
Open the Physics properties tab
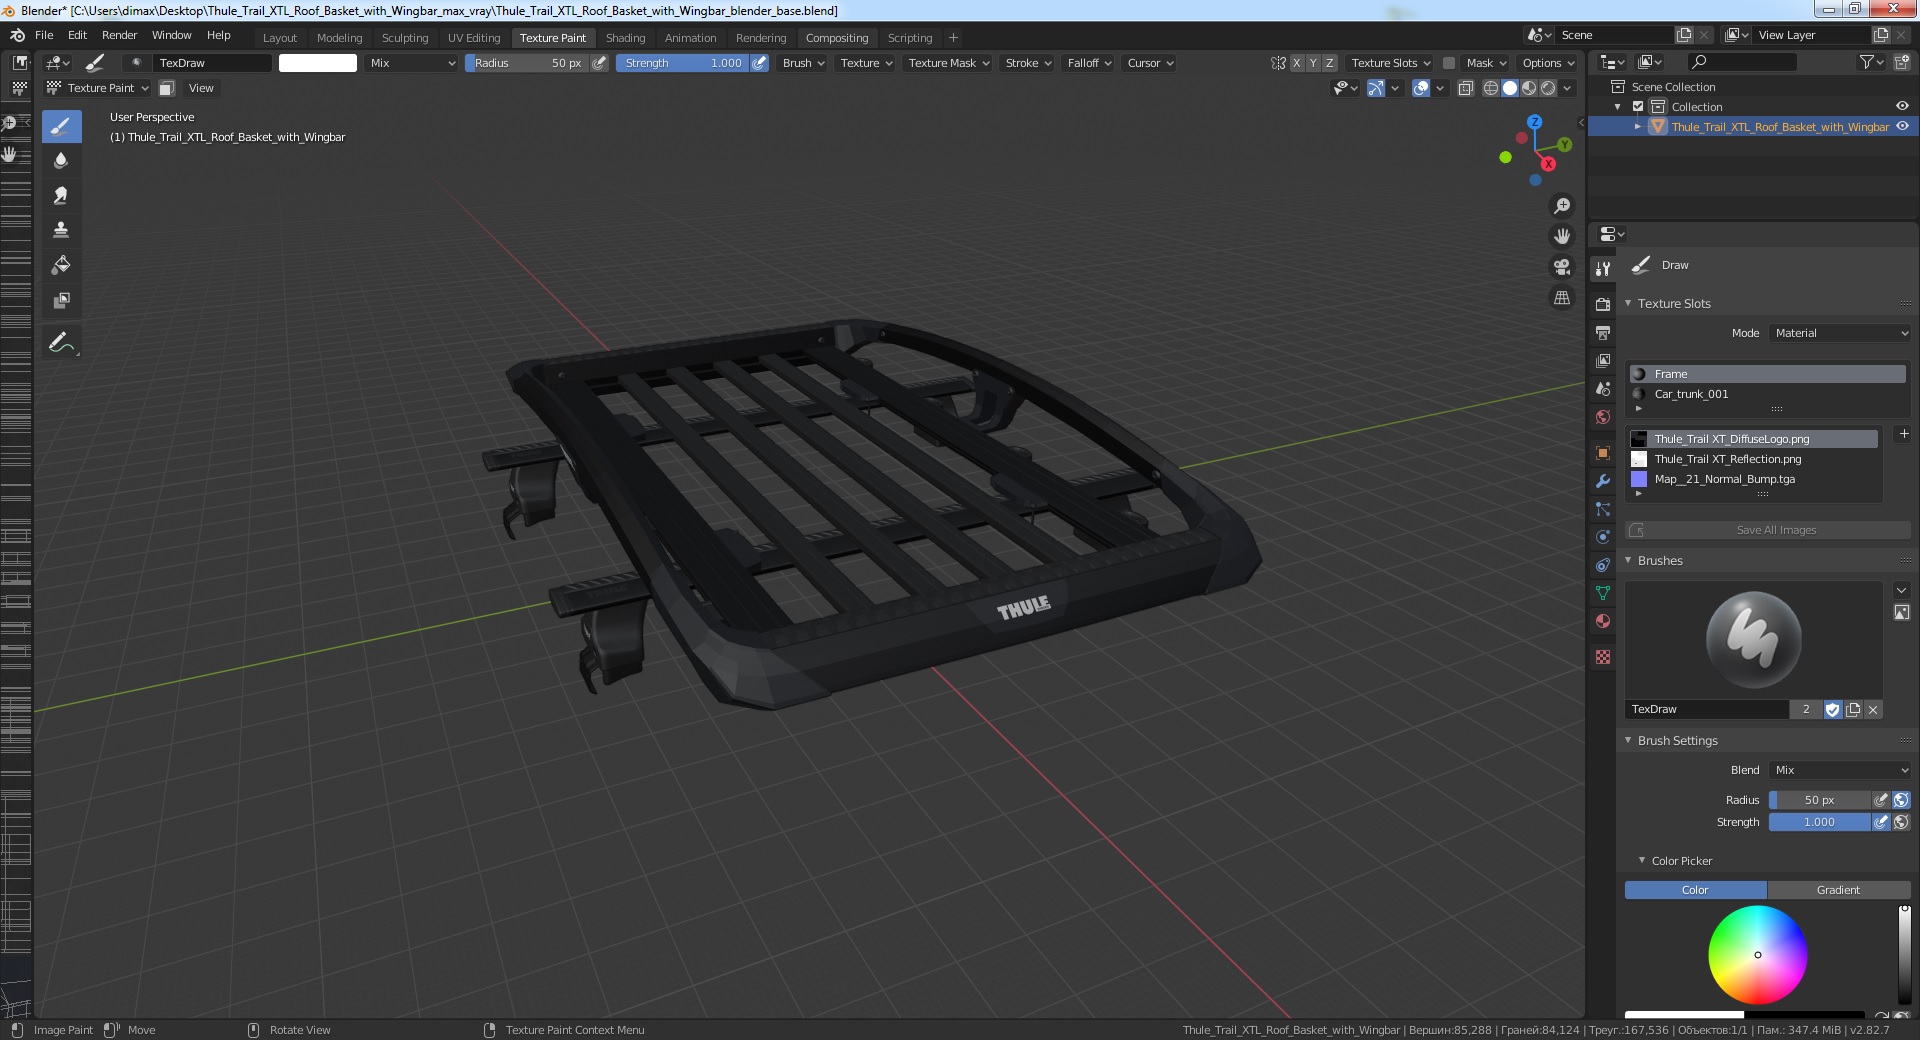tap(1603, 537)
